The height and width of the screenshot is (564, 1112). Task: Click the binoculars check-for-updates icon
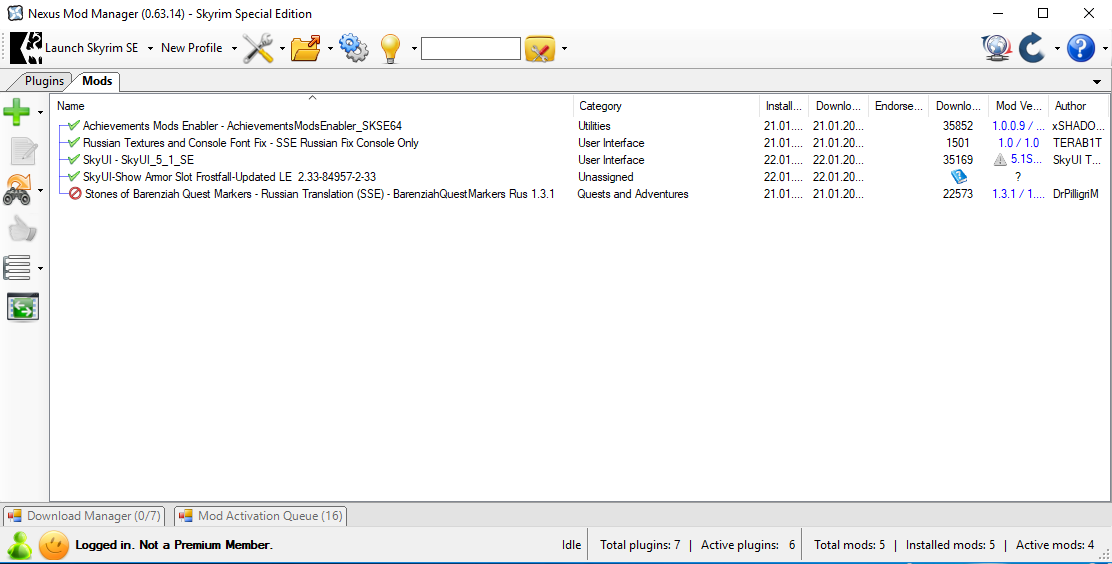pos(17,190)
